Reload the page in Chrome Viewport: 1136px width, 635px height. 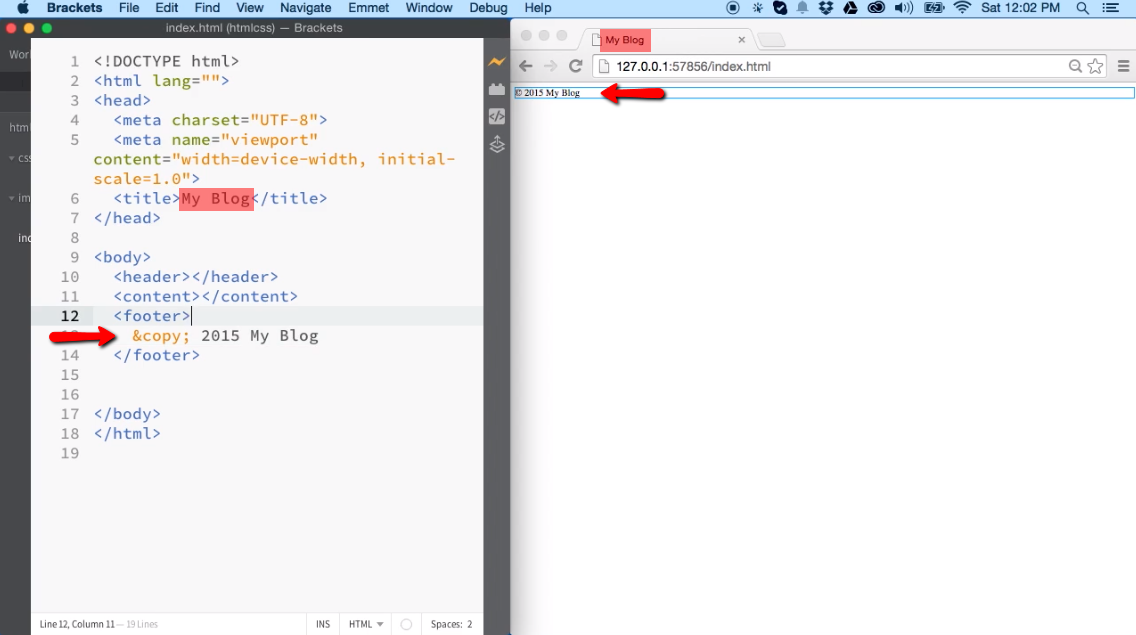click(573, 66)
